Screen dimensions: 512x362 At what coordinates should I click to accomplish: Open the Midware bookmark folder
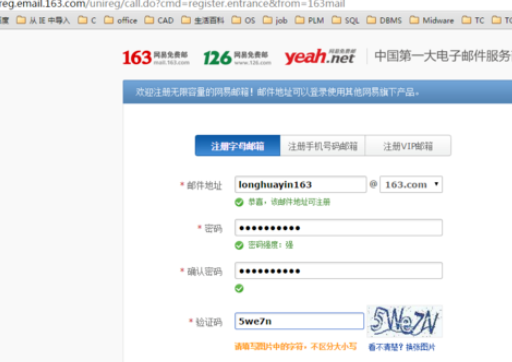point(432,20)
